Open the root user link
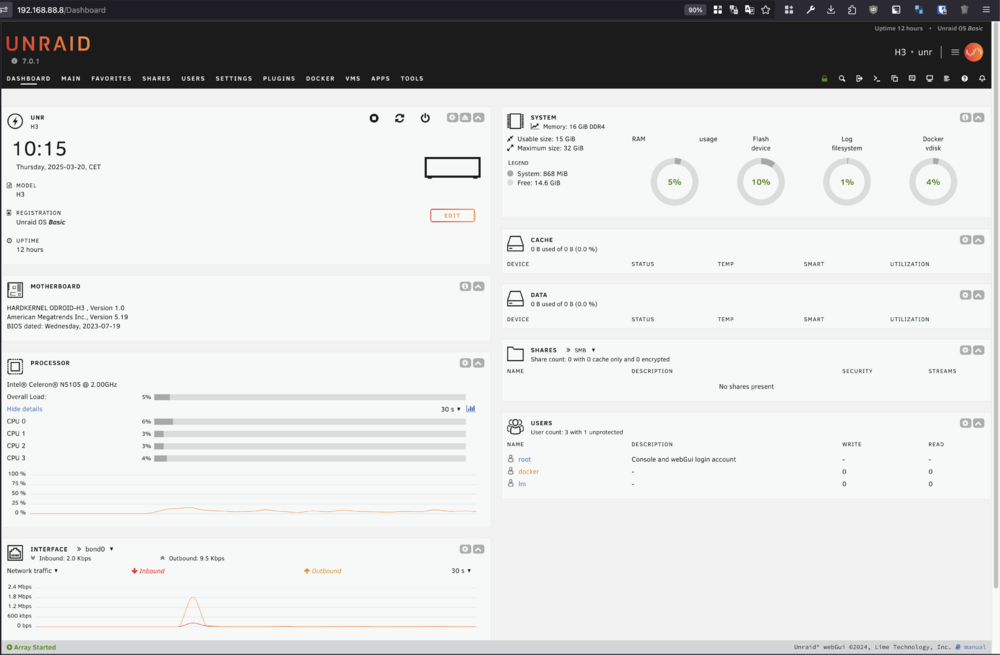The image size is (1000, 655). point(524,459)
